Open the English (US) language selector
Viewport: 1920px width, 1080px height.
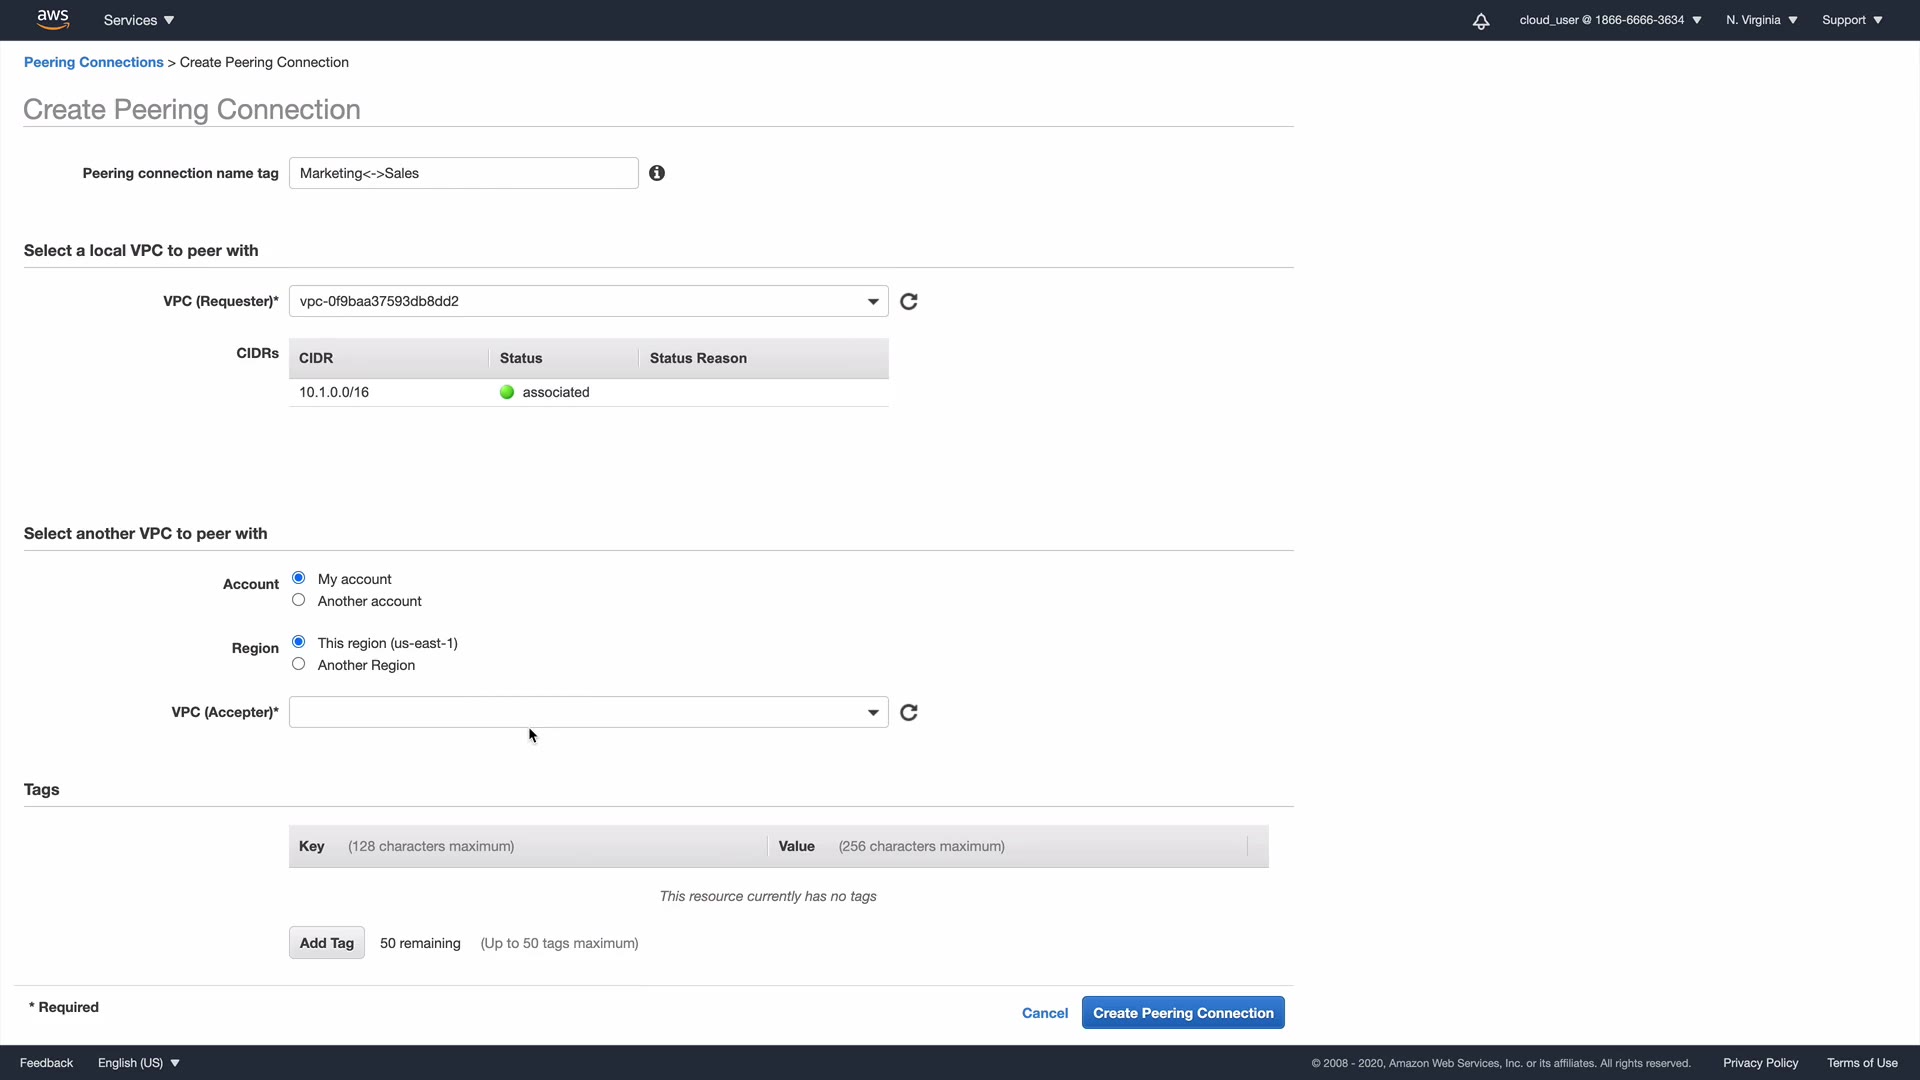coord(138,1063)
